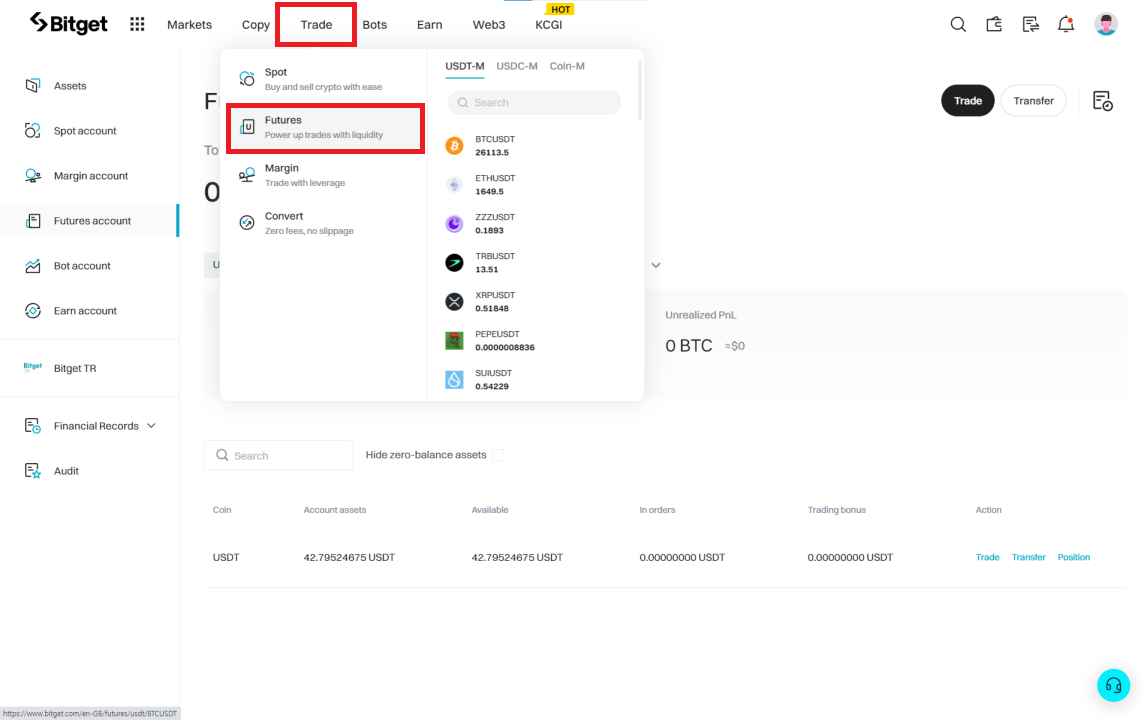
Task: Choose Spot in the Trade dropdown
Action: (325, 79)
